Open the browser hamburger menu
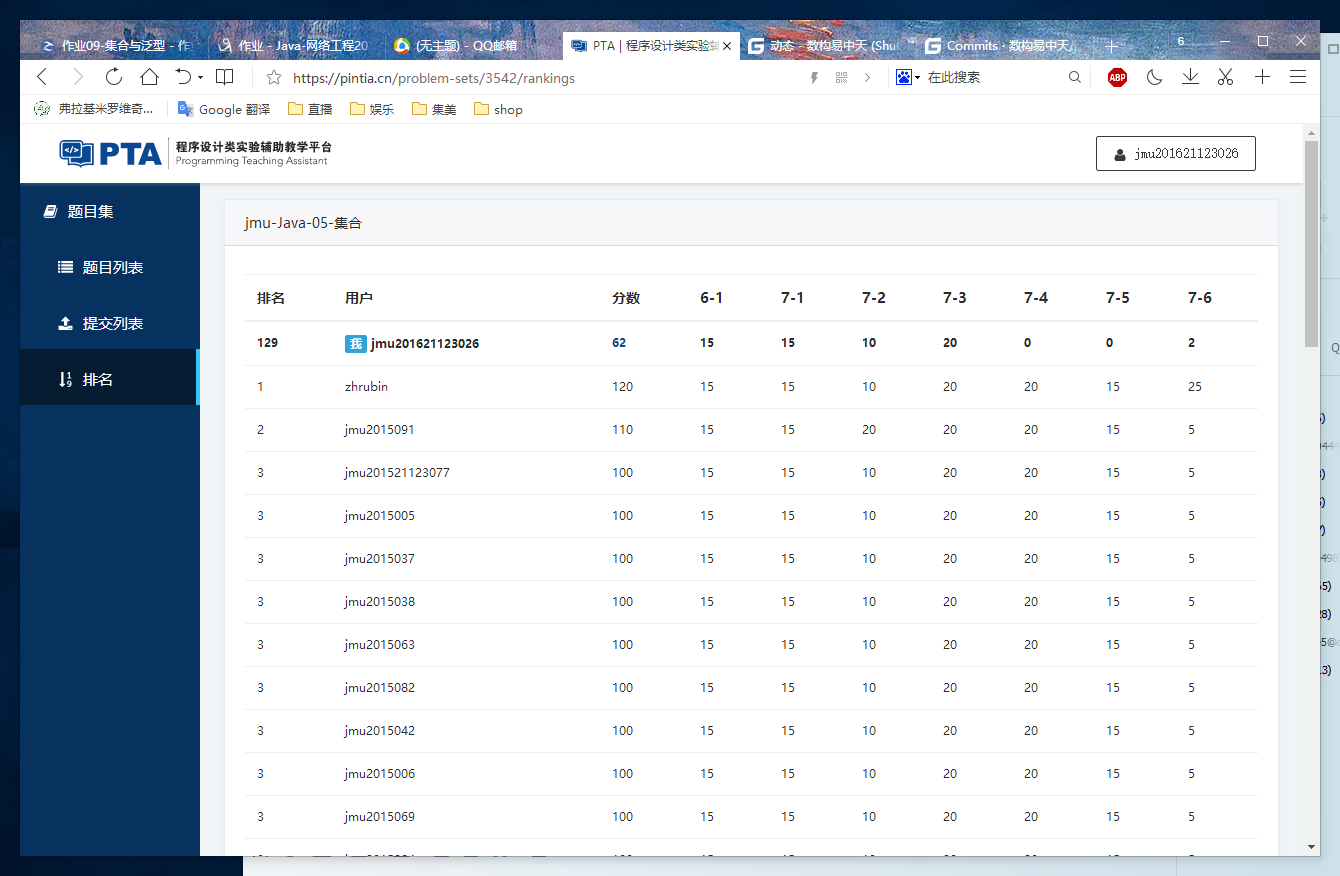This screenshot has width=1340, height=876. 1298,77
